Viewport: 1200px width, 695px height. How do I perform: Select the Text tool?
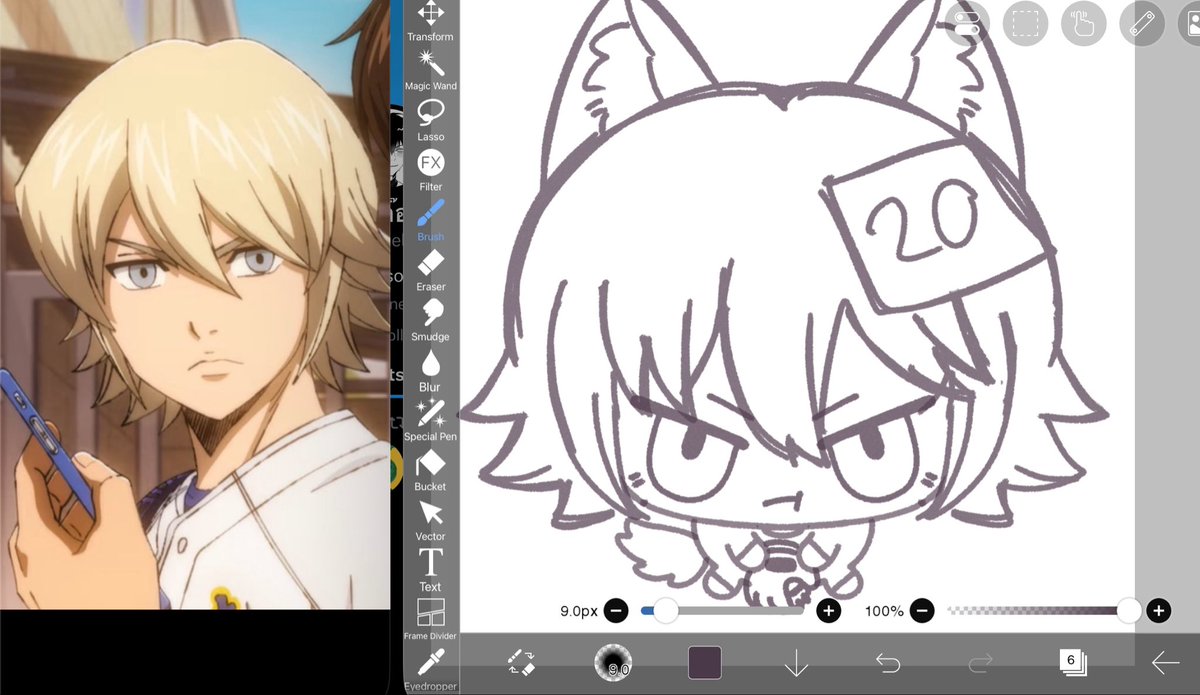pyautogui.click(x=430, y=570)
